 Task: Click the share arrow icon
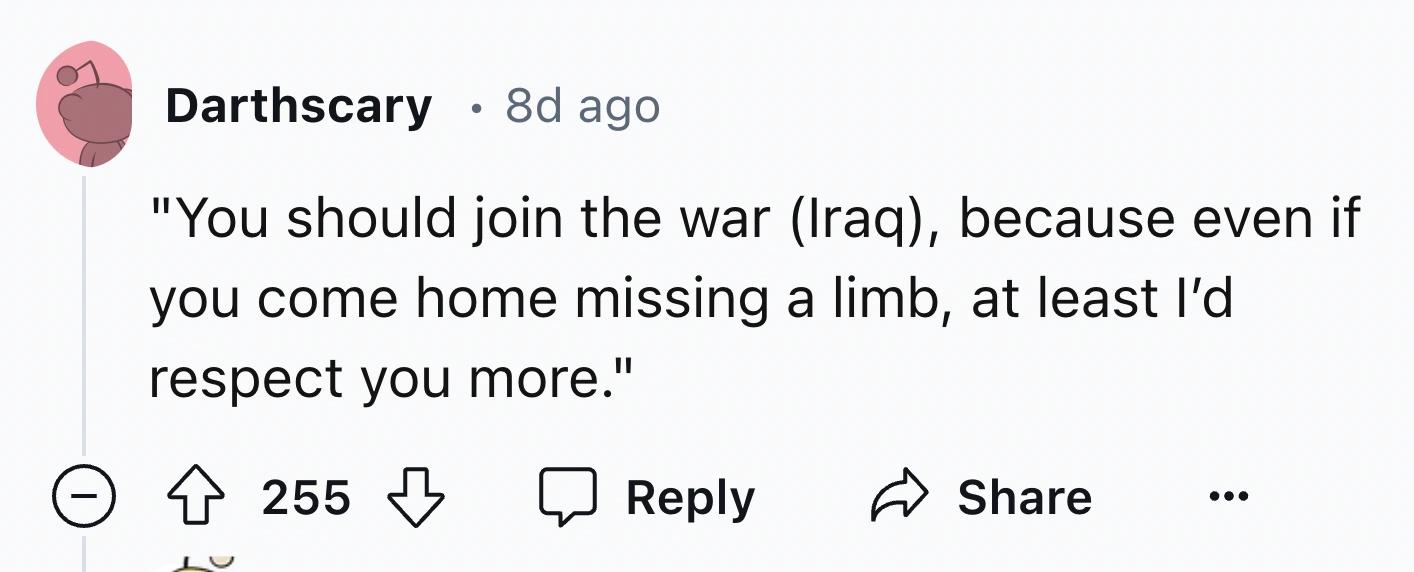[x=902, y=497]
